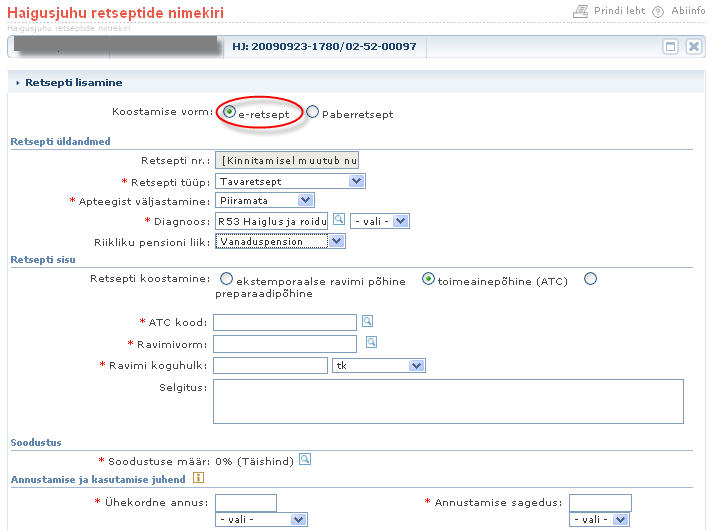
Task: Click the info icon beside Annustamise ja kasutamise juhend
Action: (198, 478)
